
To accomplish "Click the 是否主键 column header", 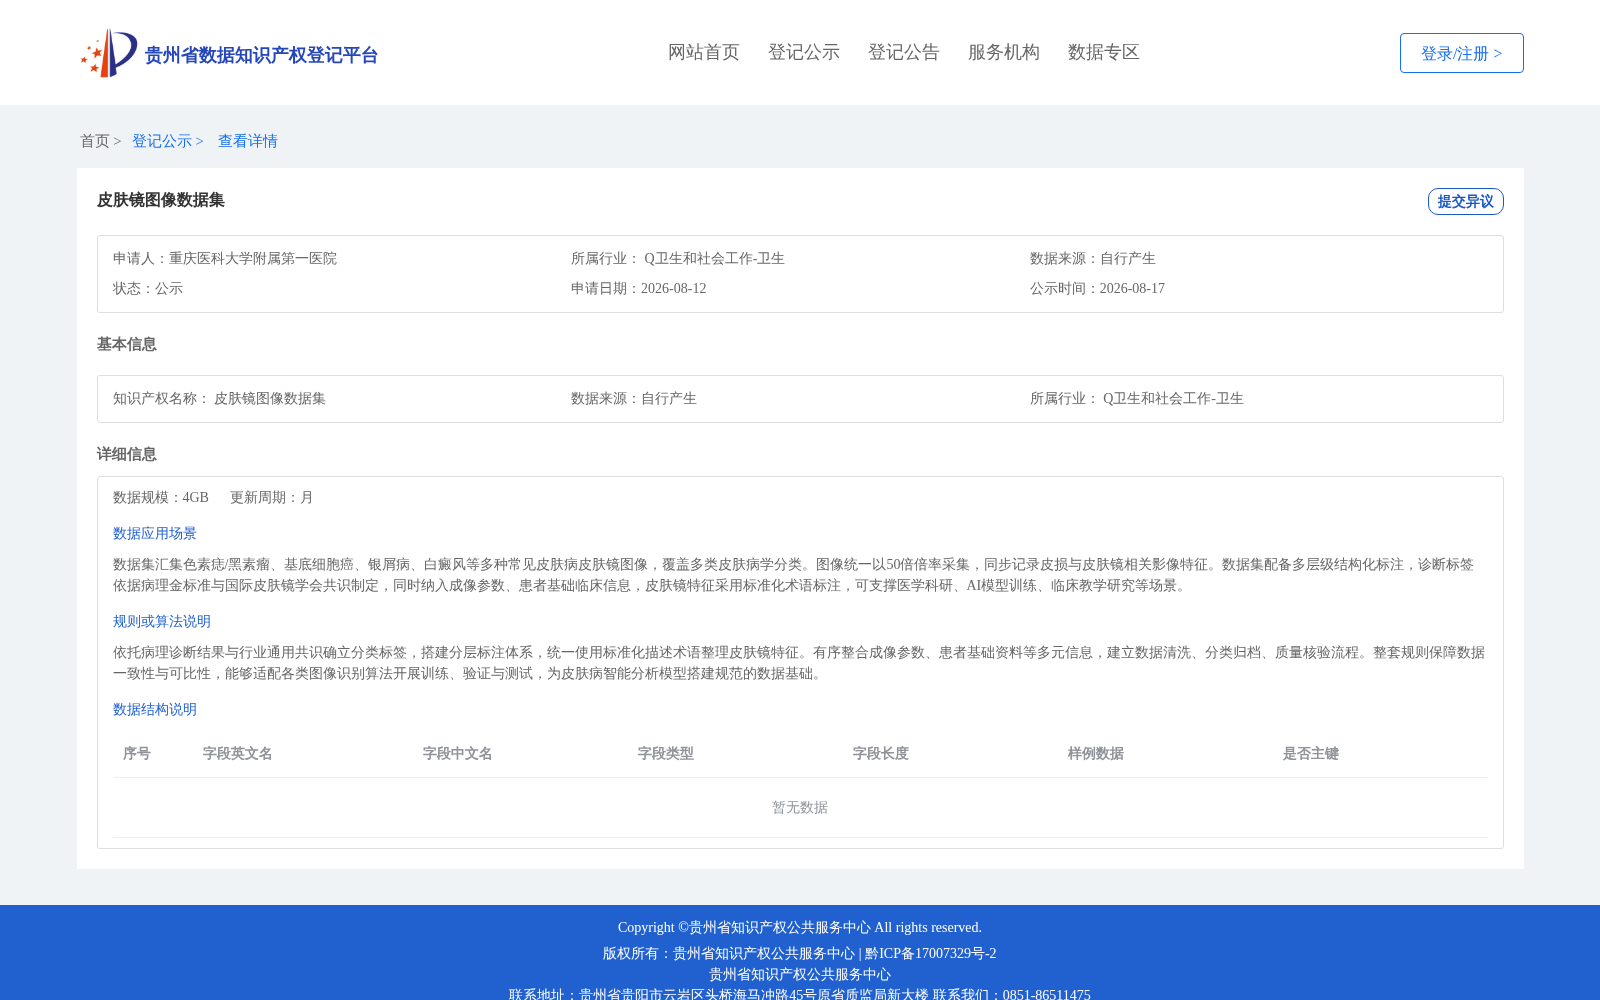I will point(1311,753).
